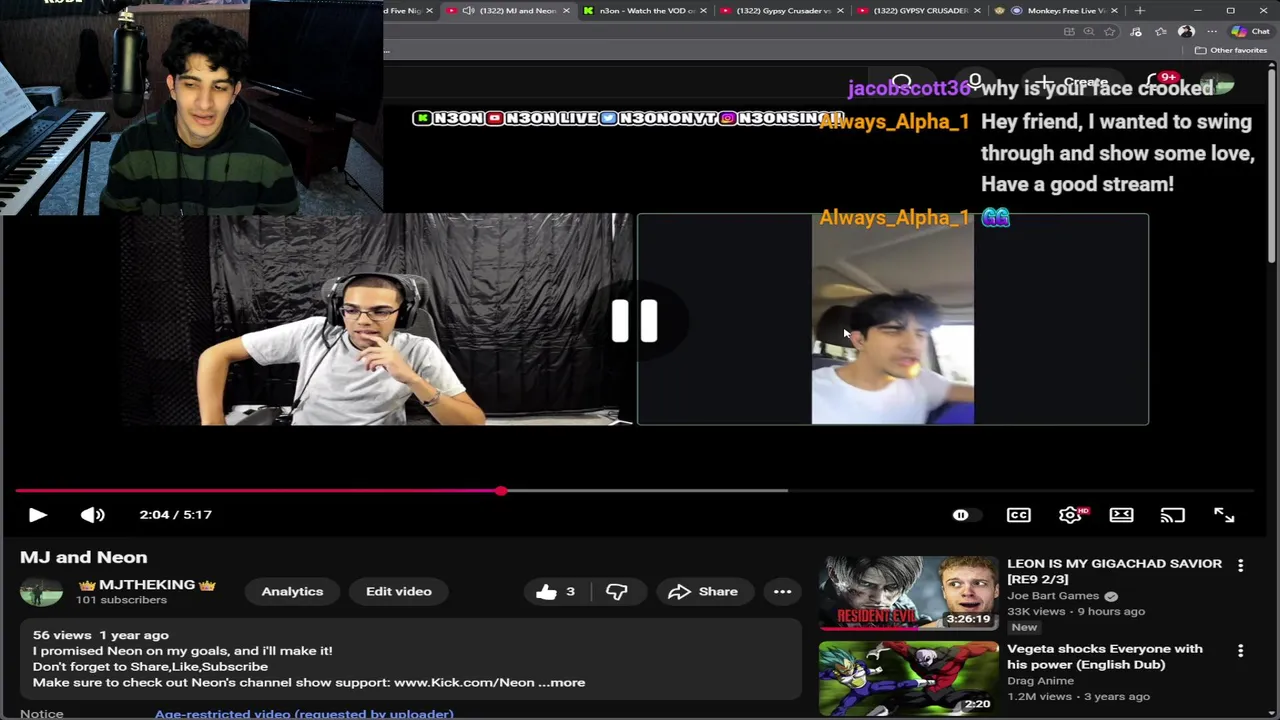The width and height of the screenshot is (1280, 720).
Task: Open the browser Settings and more menu
Action: [1212, 31]
